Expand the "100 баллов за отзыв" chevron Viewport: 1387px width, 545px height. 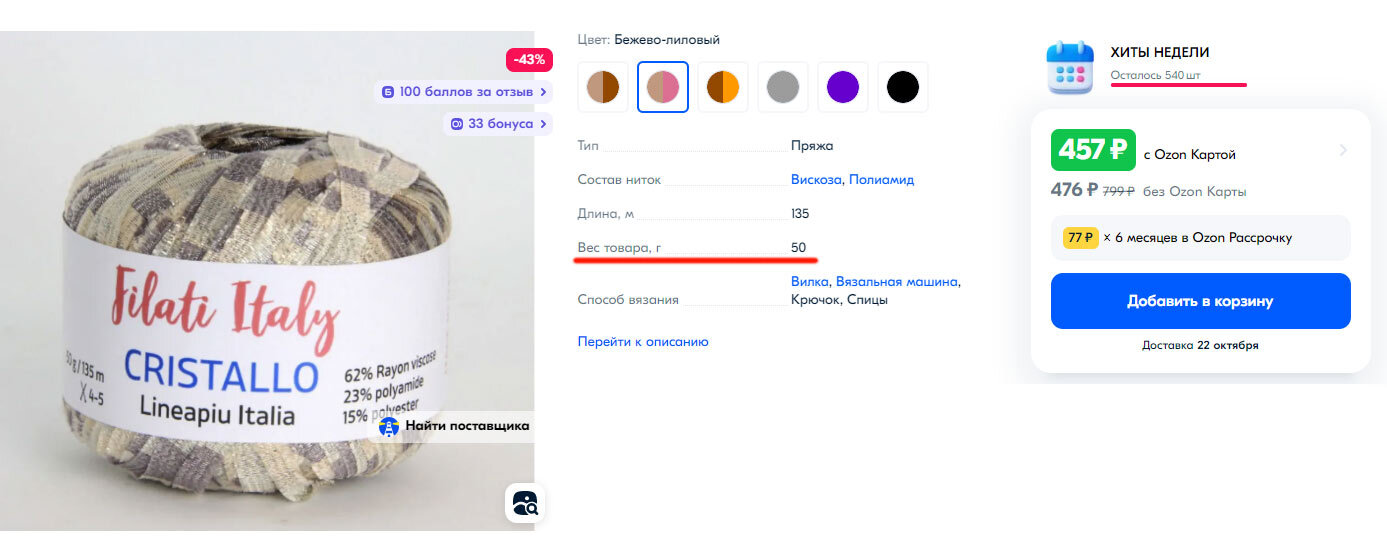(x=543, y=92)
